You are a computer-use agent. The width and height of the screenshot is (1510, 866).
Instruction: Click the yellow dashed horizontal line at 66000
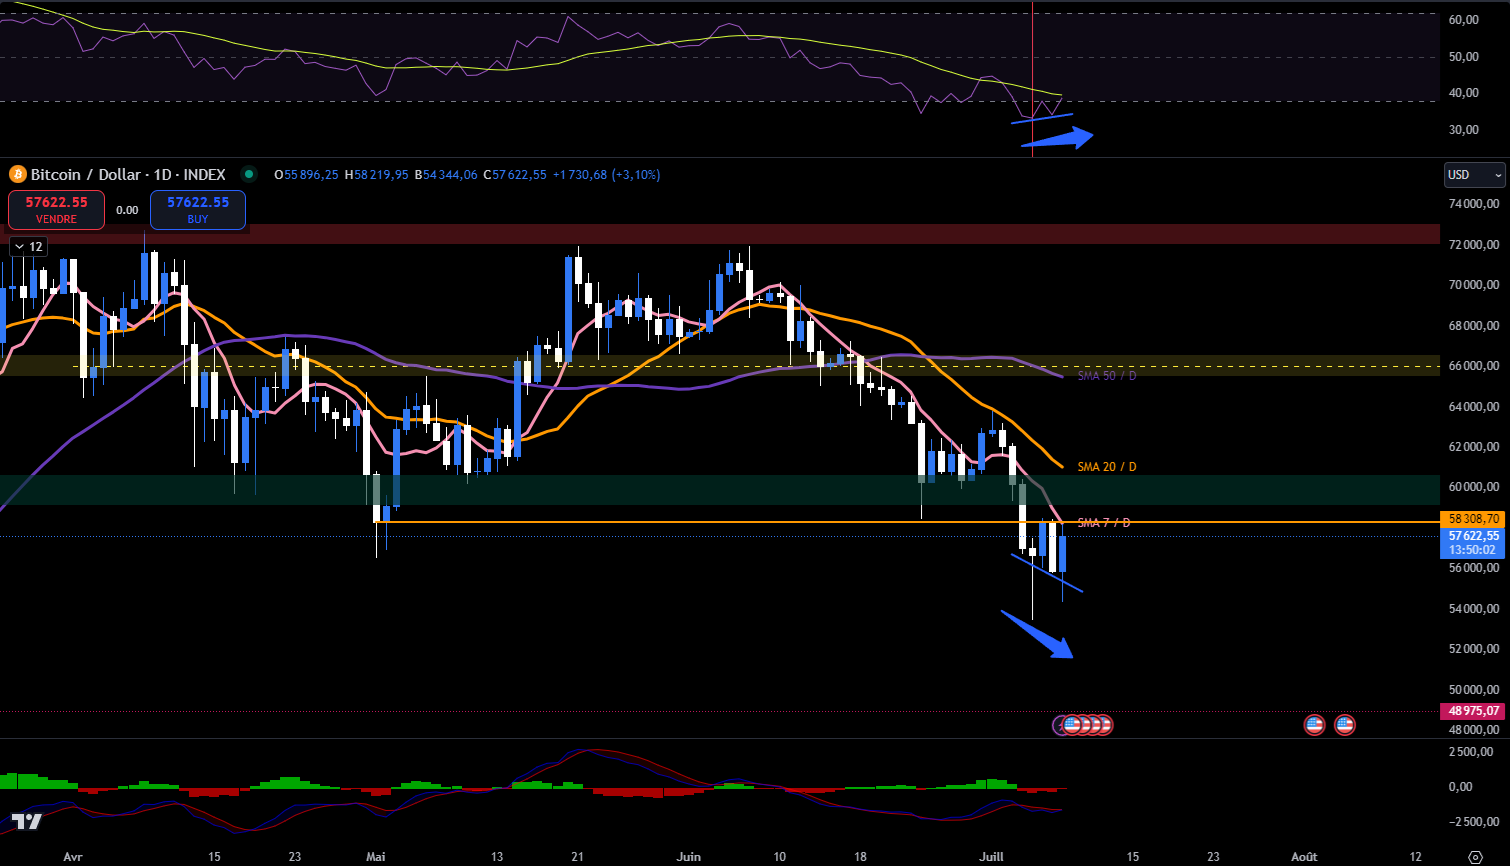point(700,366)
